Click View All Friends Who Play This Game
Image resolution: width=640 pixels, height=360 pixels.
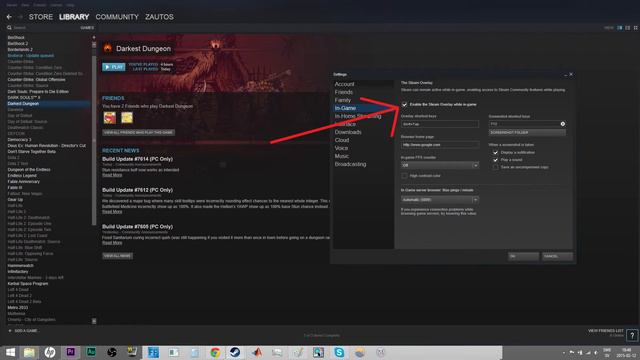[138, 133]
